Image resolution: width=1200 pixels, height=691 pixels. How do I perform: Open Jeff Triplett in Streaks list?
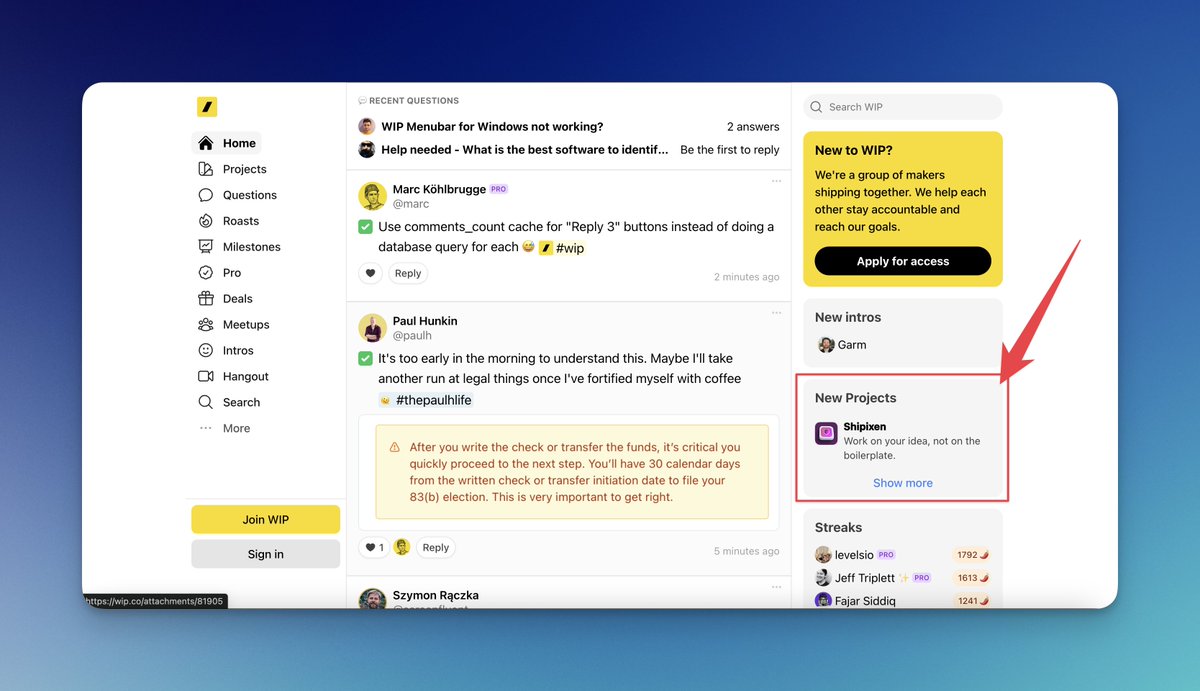tap(864, 578)
